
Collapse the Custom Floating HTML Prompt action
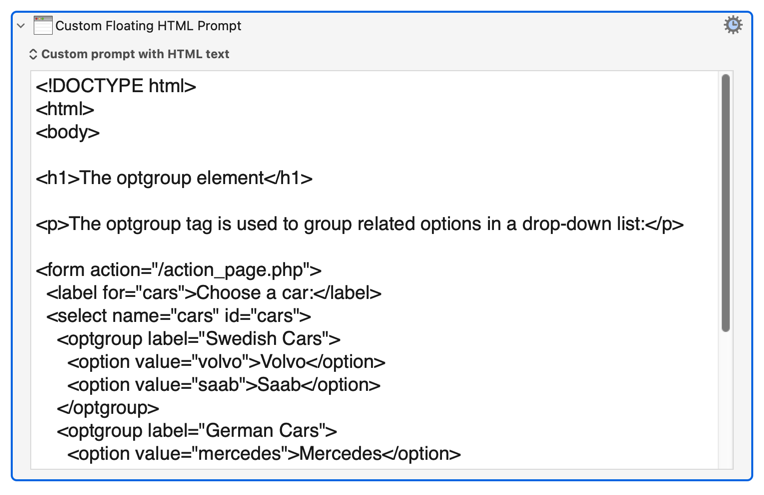pos(21,25)
